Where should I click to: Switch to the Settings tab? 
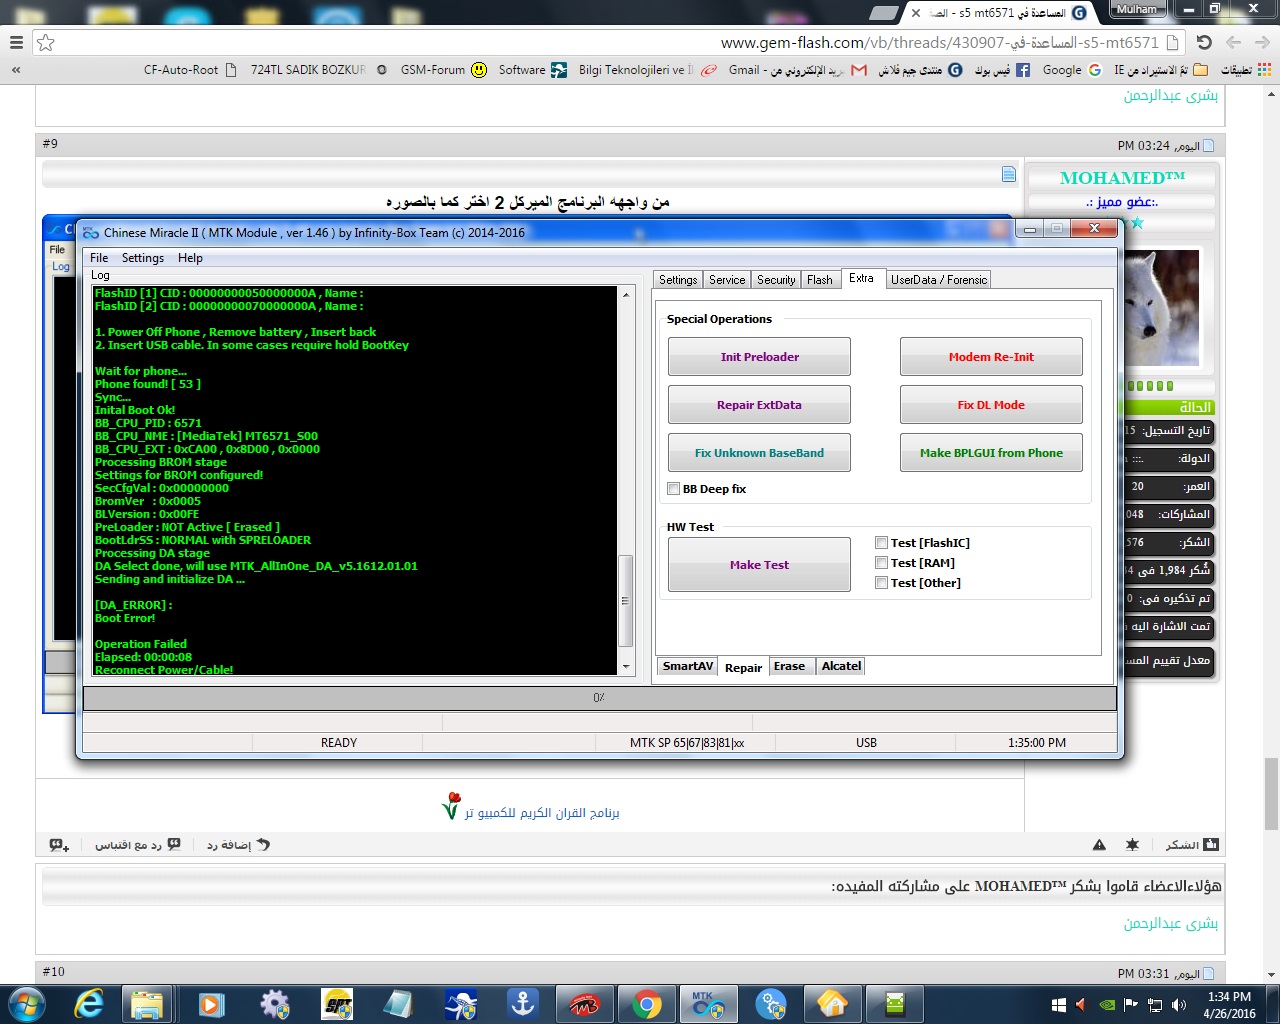[x=678, y=280]
